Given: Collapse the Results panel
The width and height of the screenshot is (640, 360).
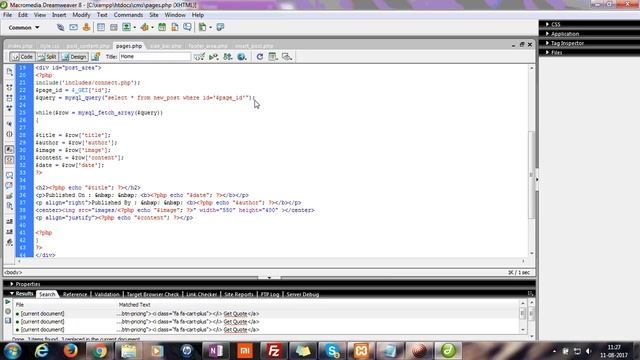Looking at the screenshot, I should click(21, 294).
